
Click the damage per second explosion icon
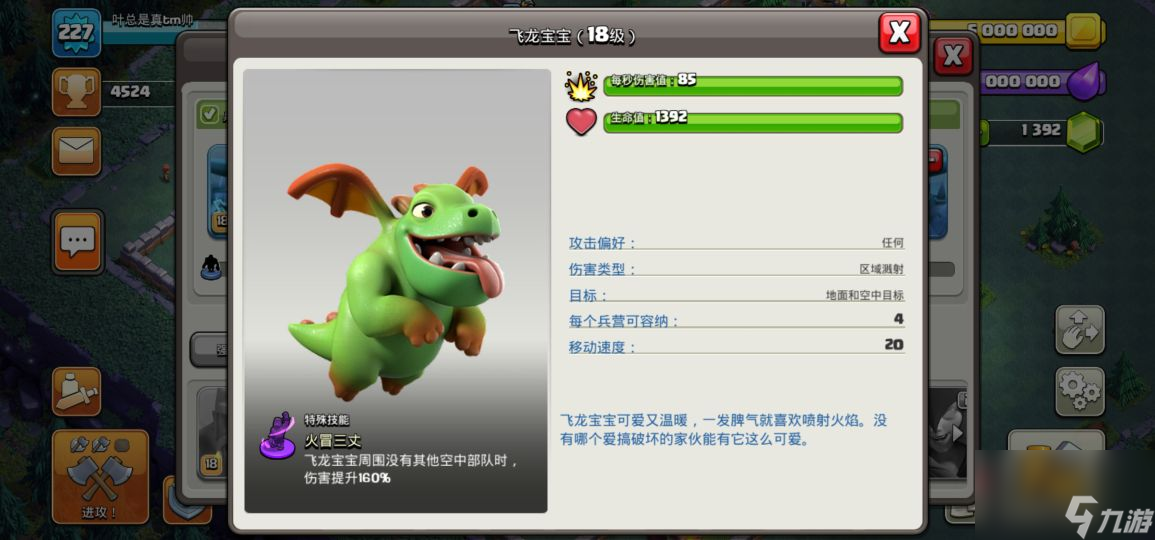tap(580, 86)
